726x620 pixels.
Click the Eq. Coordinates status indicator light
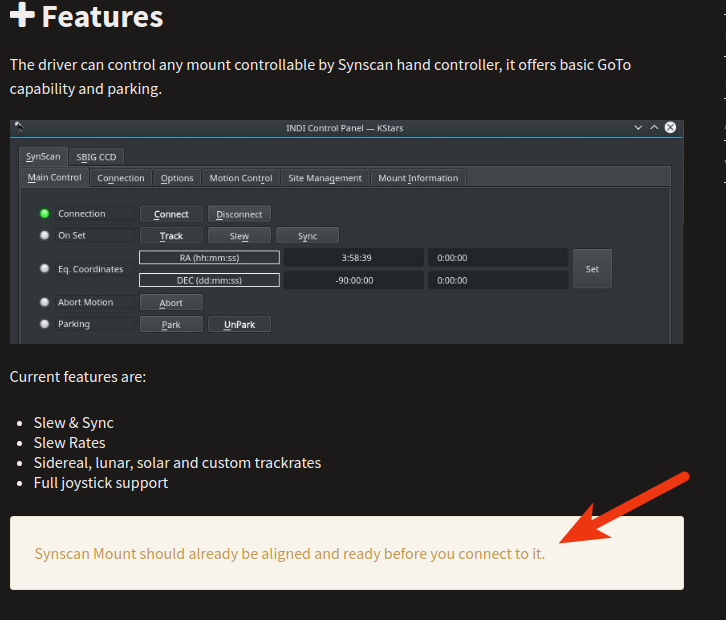coord(44,269)
